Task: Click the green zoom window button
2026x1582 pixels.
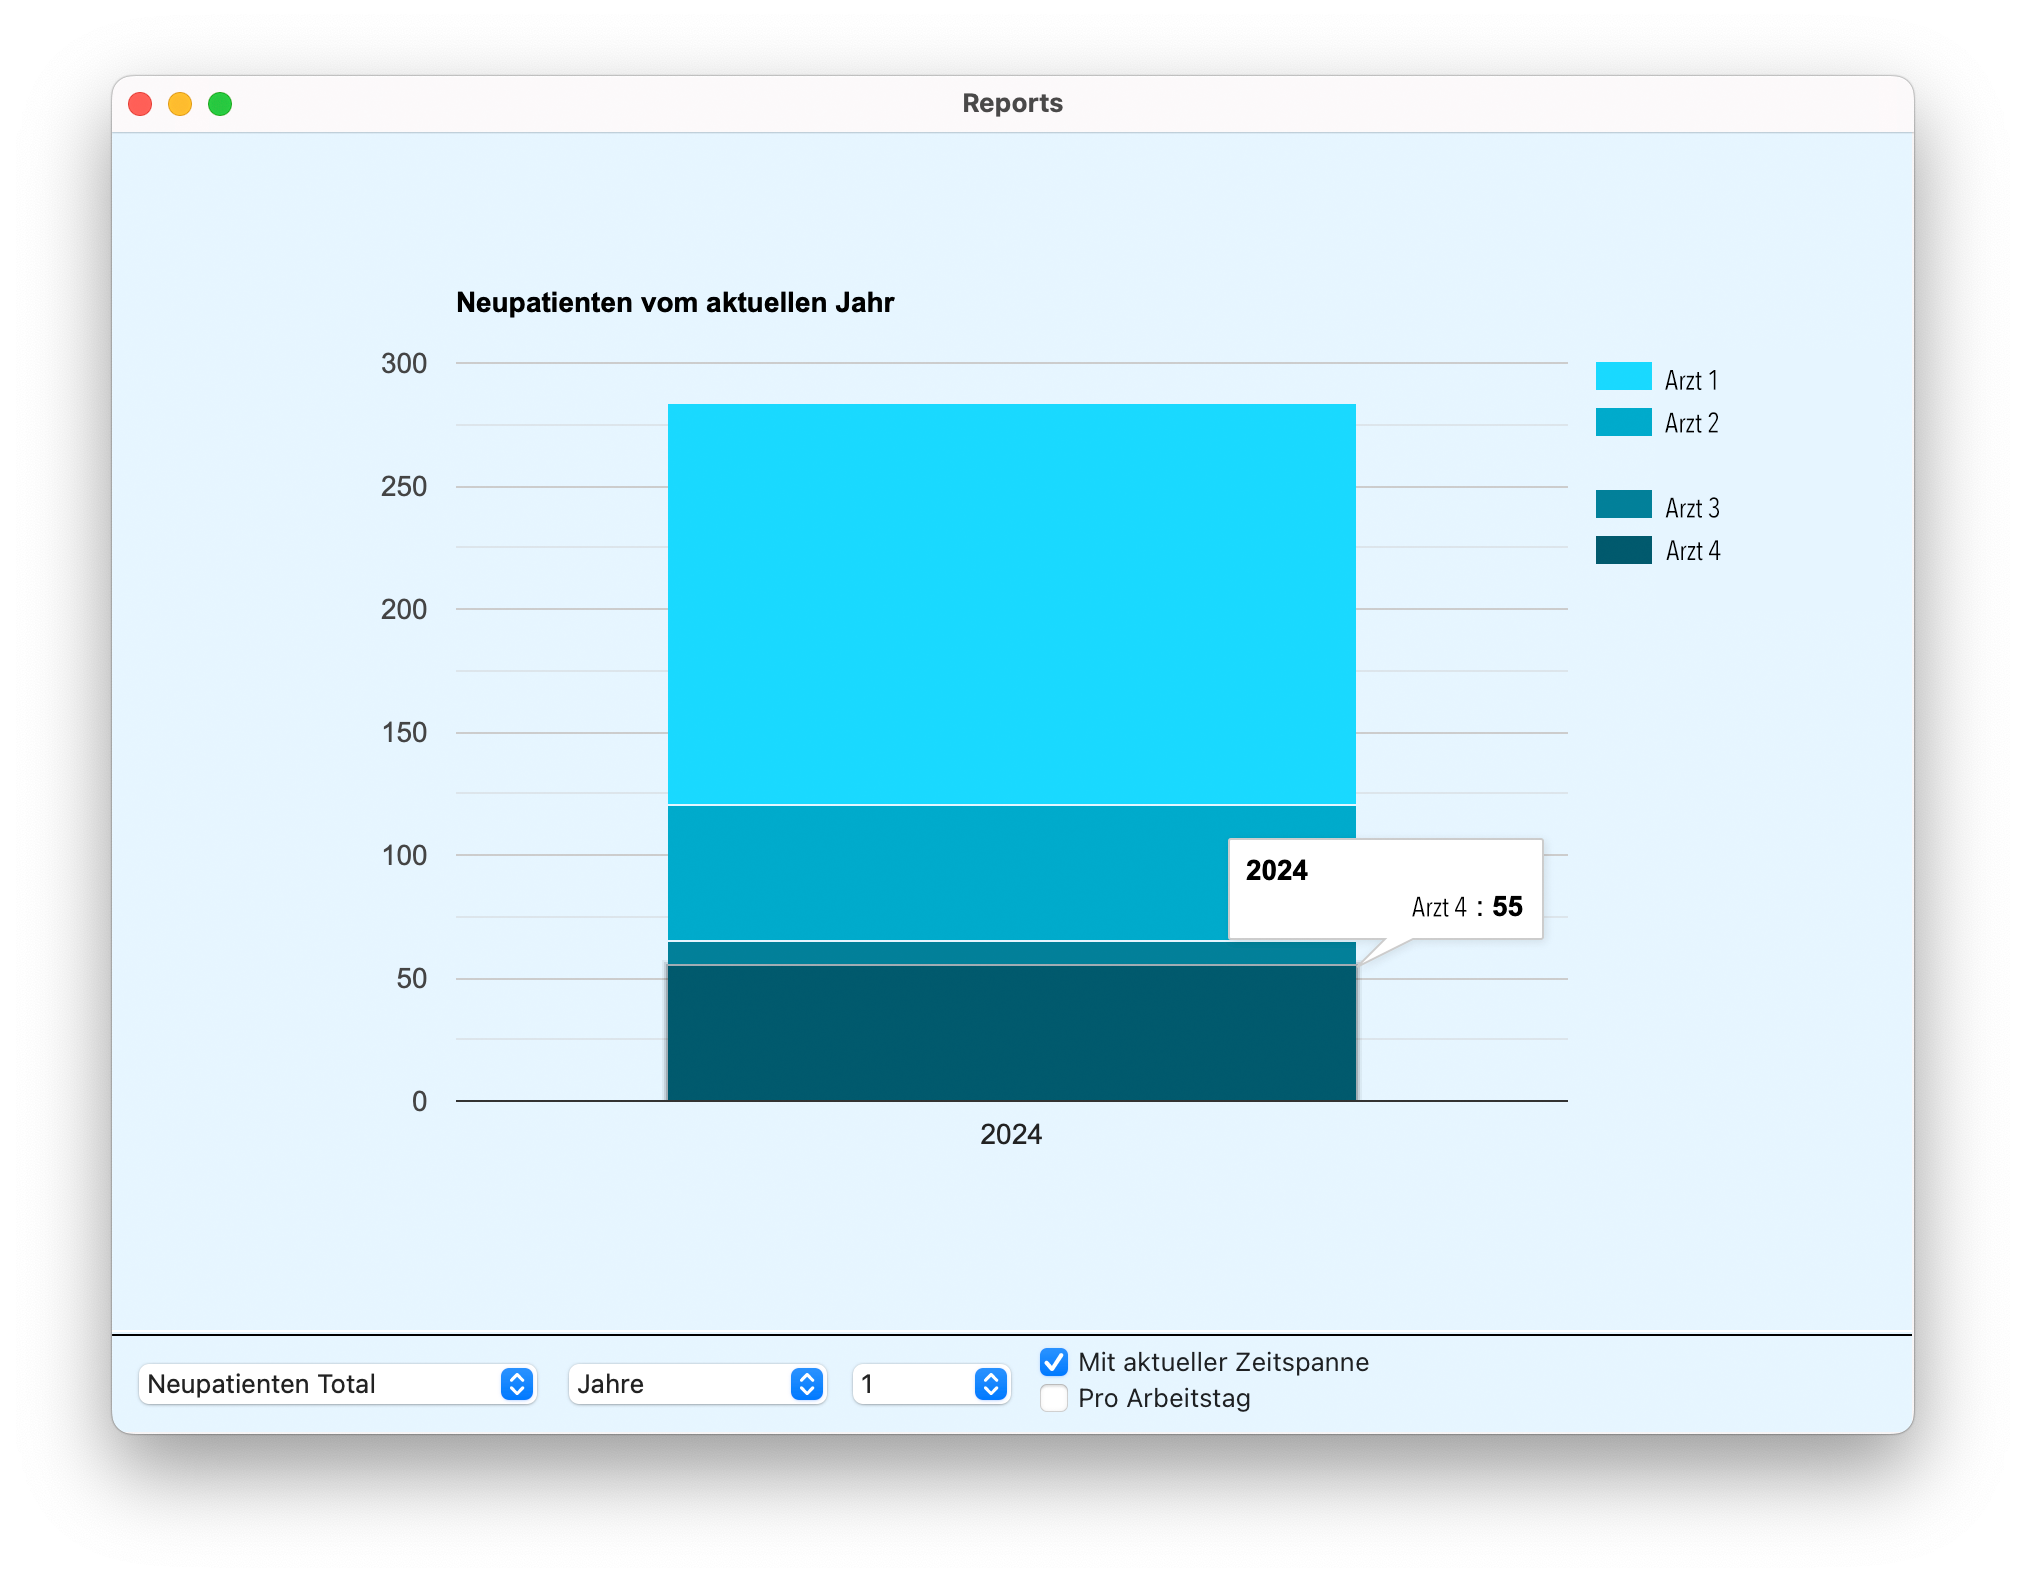Action: point(220,104)
